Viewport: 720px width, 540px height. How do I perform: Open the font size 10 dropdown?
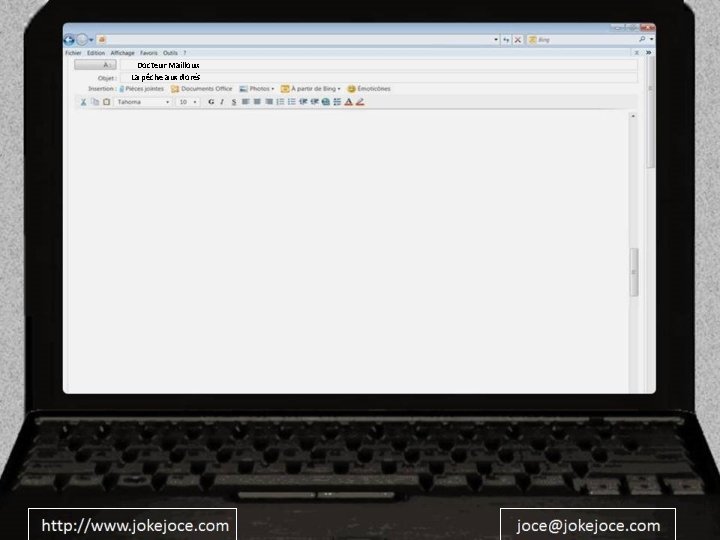[x=188, y=102]
